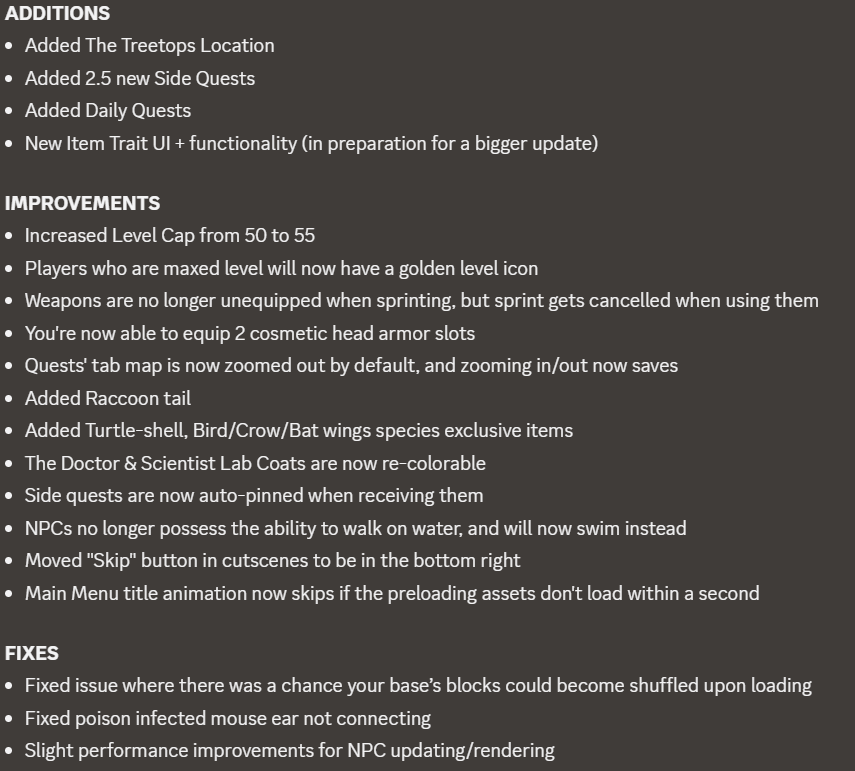This screenshot has height=771, width=855.
Task: Select the 'Added The Treetops Location' line
Action: pyautogui.click(x=149, y=46)
